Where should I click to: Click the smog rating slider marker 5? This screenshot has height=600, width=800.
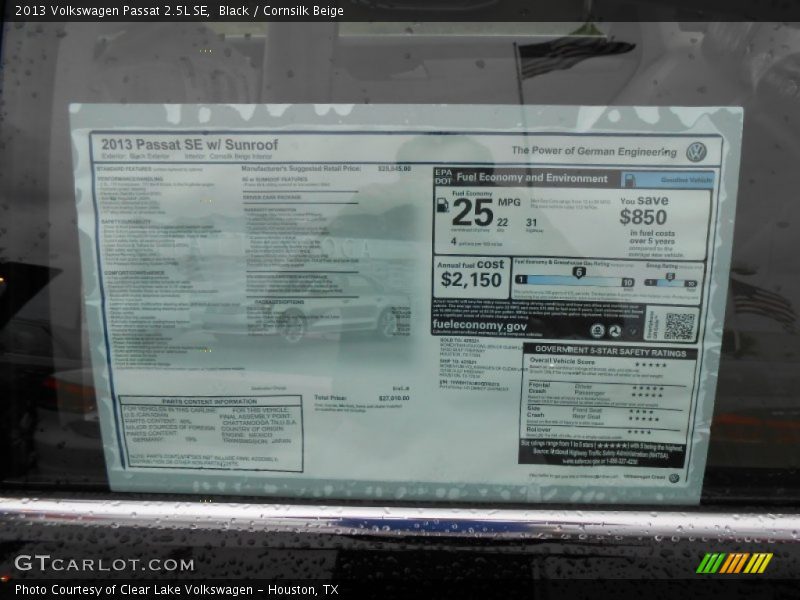pos(670,277)
